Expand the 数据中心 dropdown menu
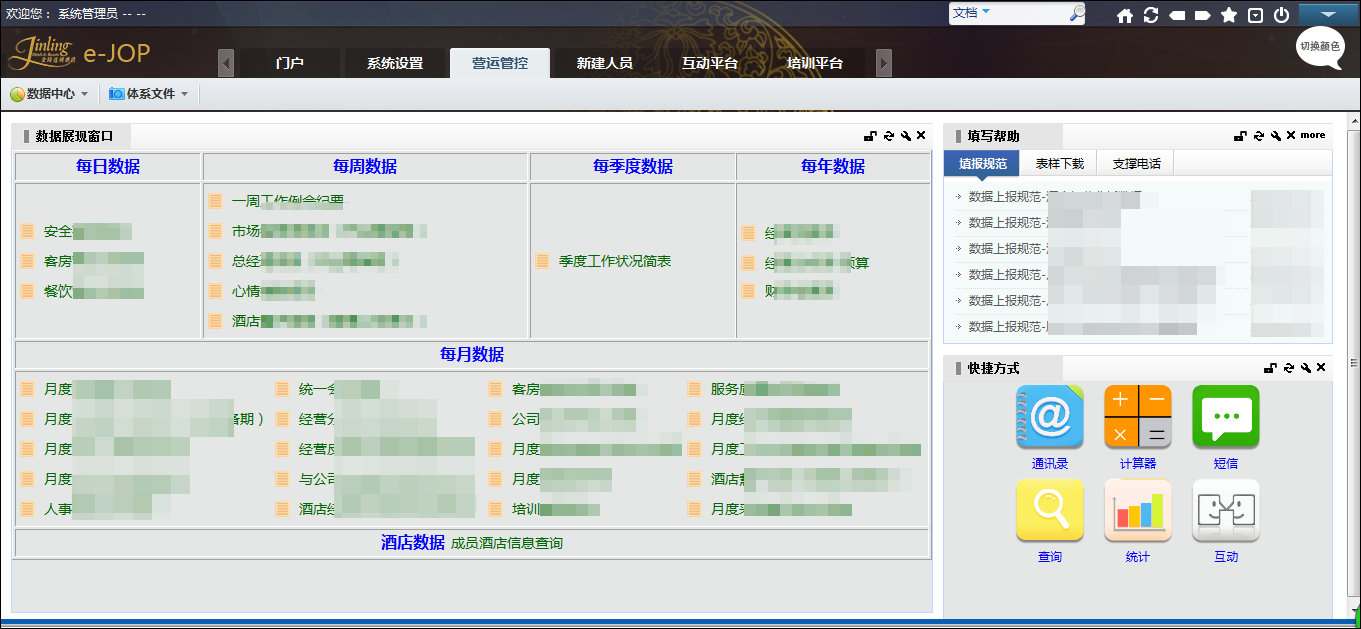The width and height of the screenshot is (1361, 629). click(x=50, y=94)
